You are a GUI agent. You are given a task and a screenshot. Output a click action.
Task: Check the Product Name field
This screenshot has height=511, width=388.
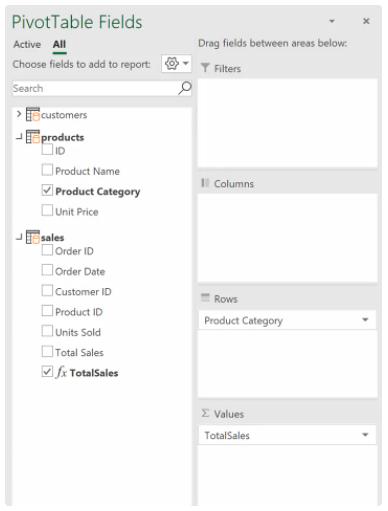47,170
